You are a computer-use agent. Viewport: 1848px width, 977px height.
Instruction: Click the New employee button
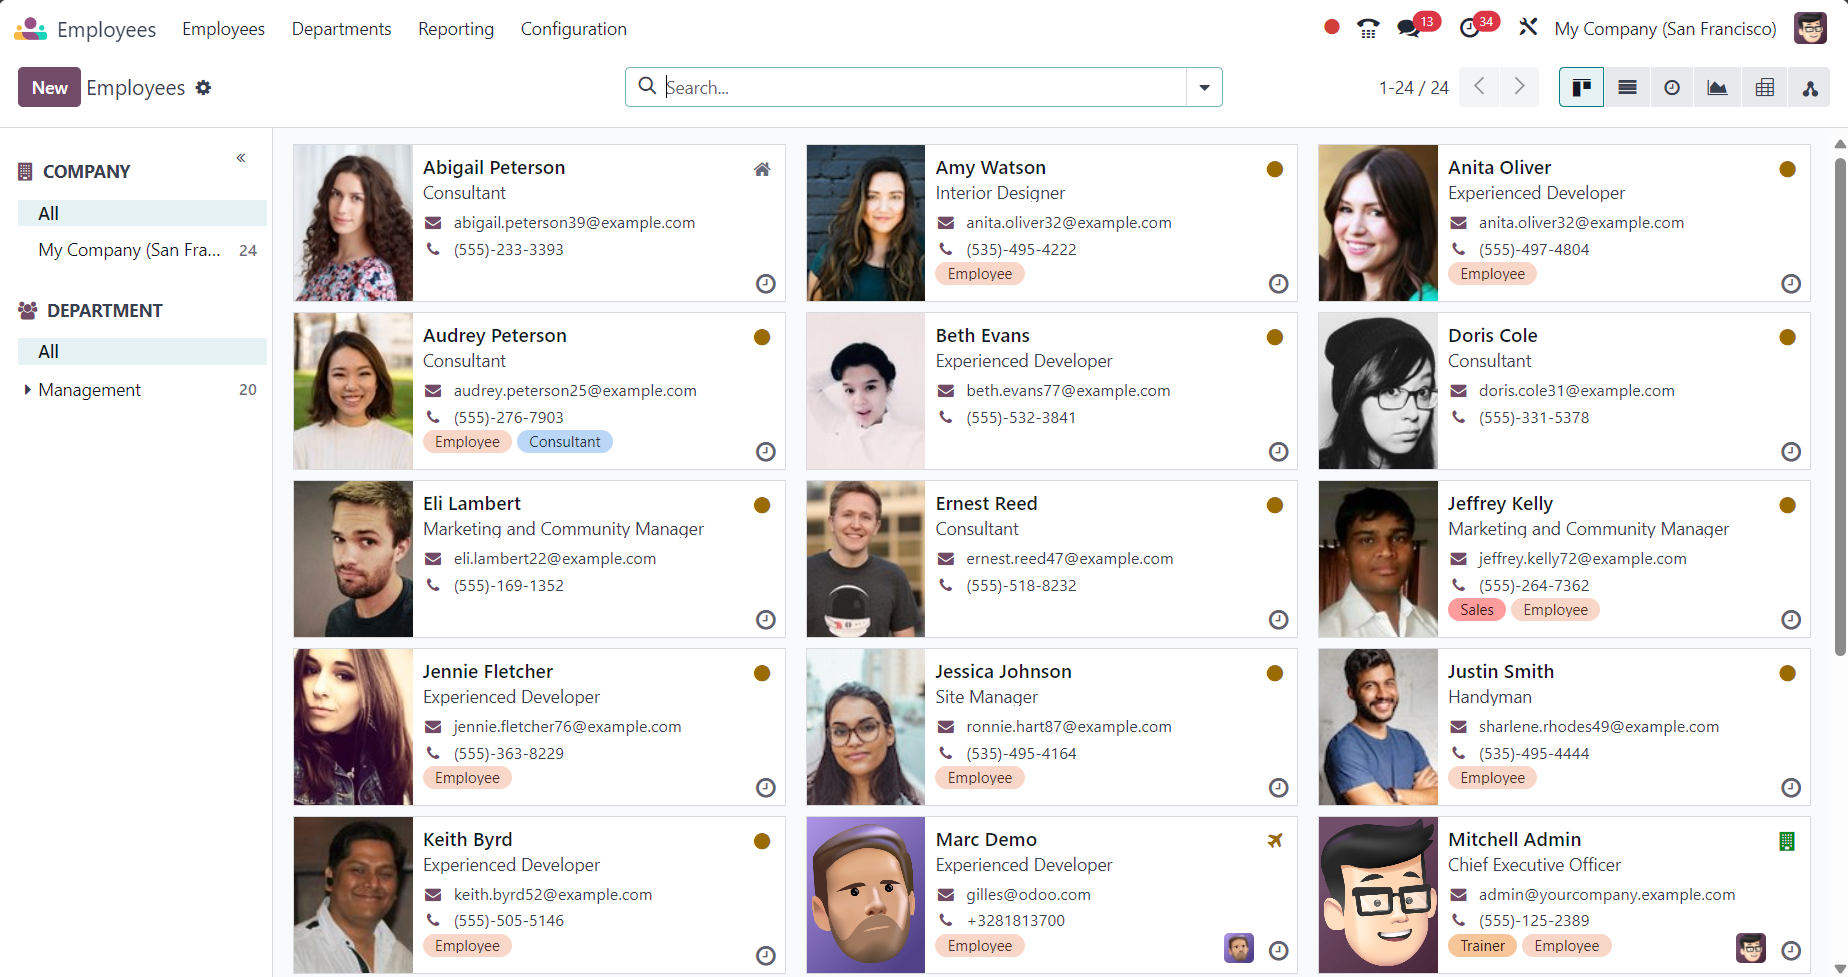coord(49,88)
